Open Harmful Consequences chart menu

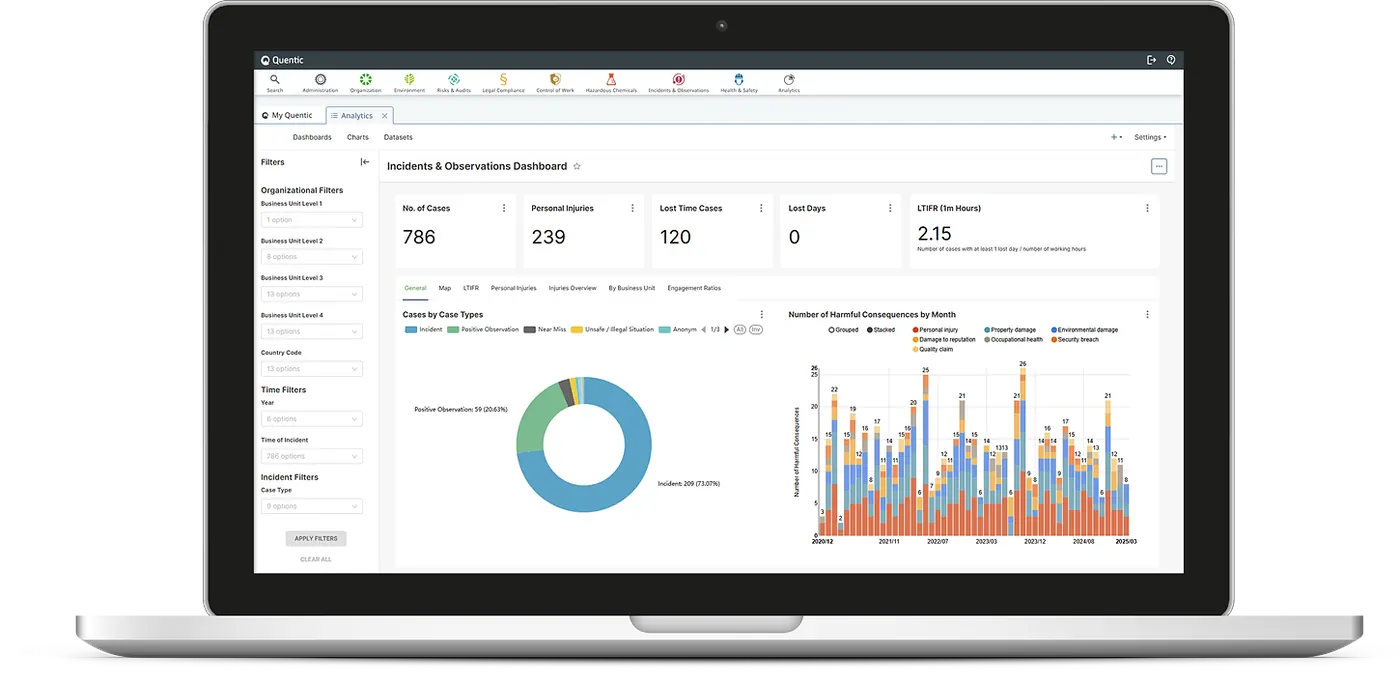tap(1147, 314)
